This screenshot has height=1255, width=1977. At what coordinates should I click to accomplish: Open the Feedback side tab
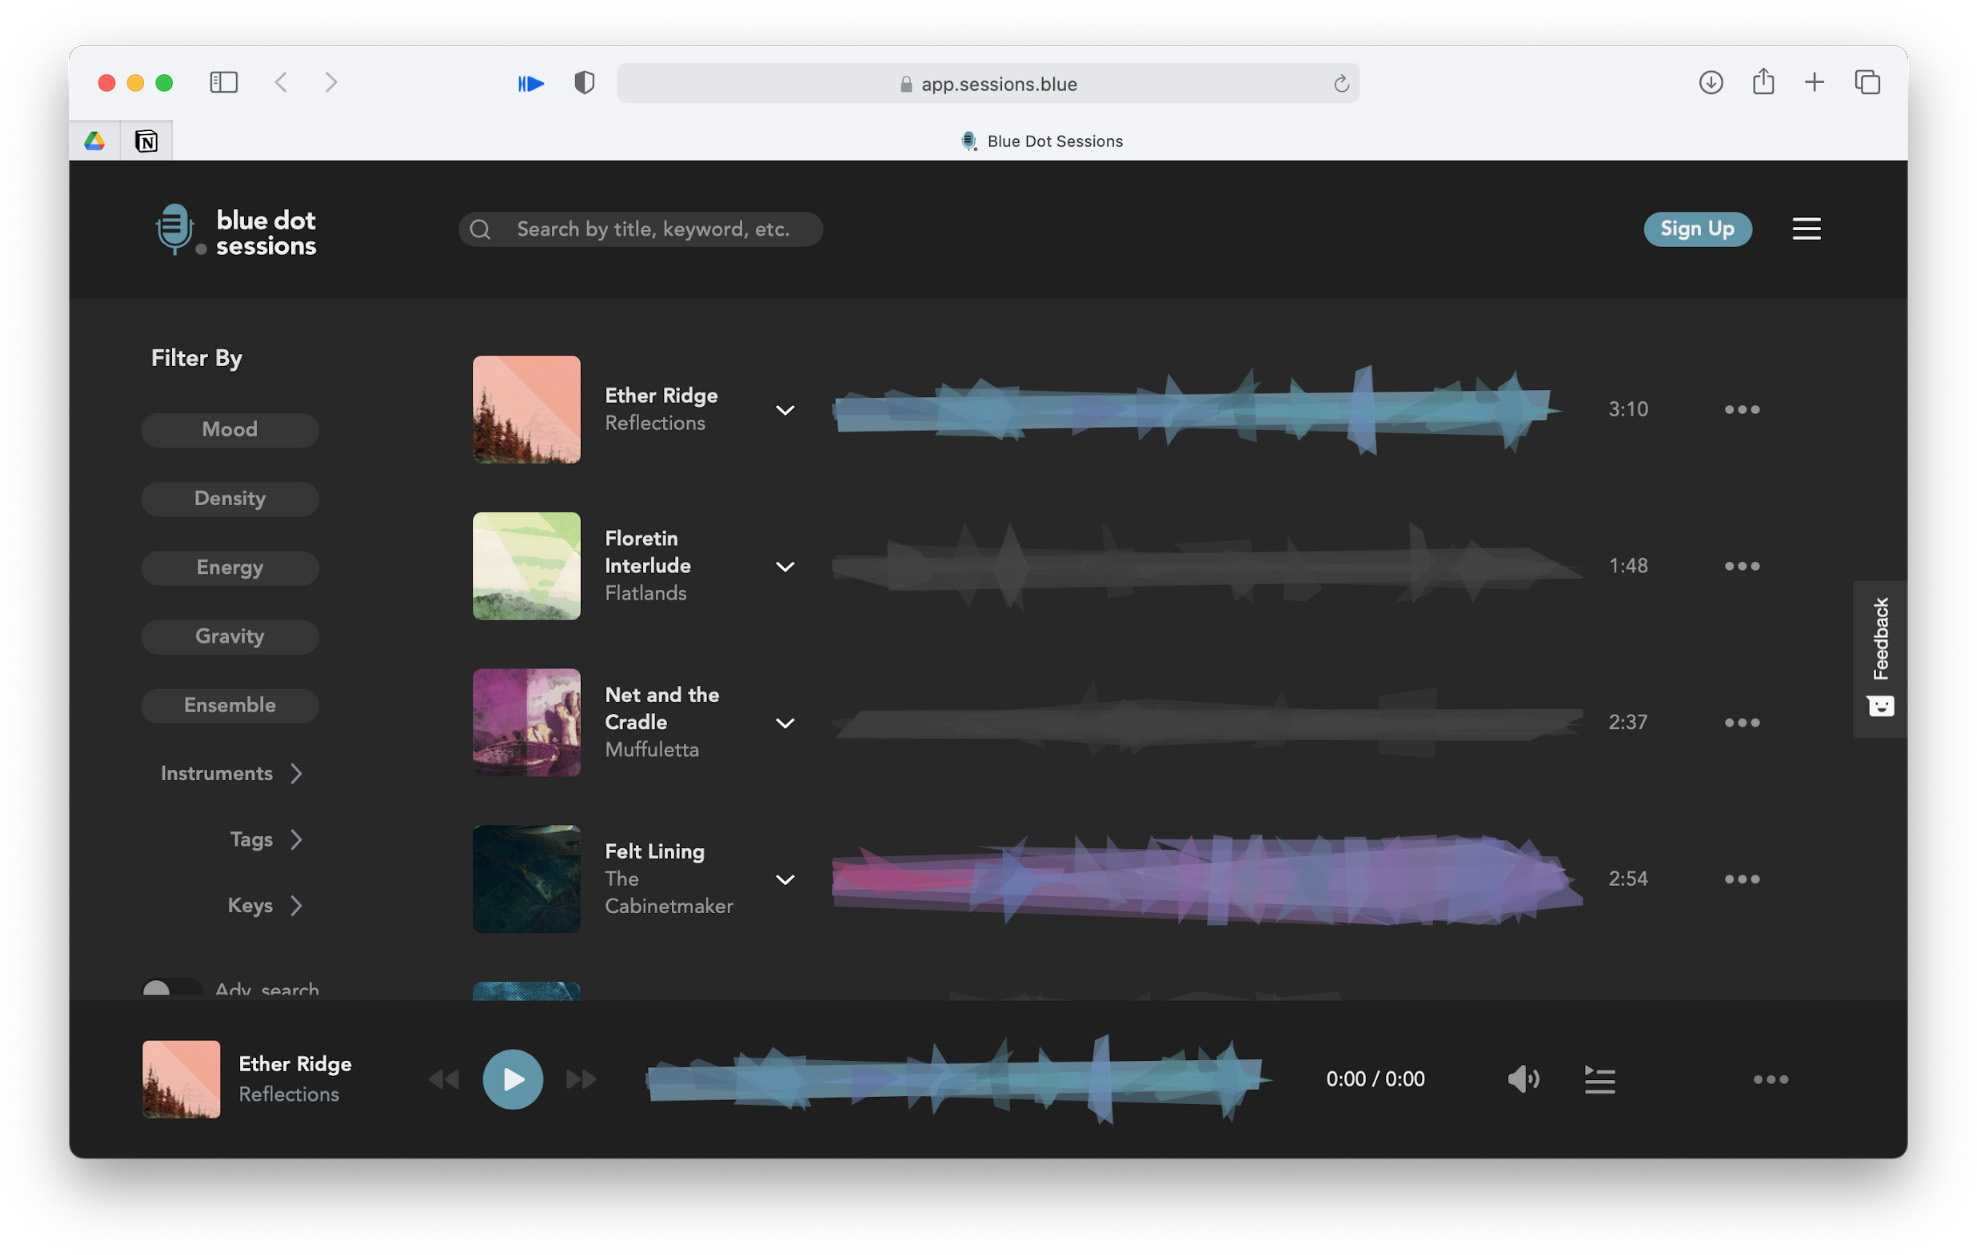coord(1880,658)
